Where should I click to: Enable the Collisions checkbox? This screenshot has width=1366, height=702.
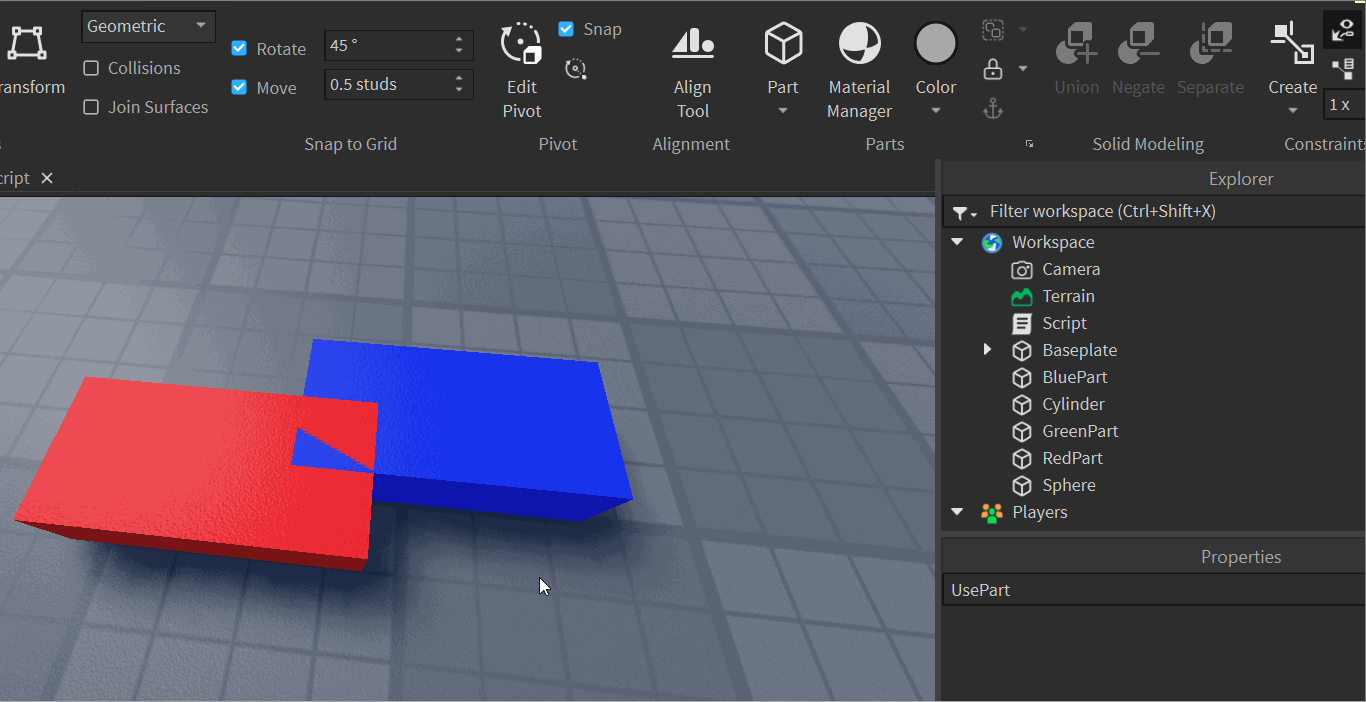(x=91, y=68)
